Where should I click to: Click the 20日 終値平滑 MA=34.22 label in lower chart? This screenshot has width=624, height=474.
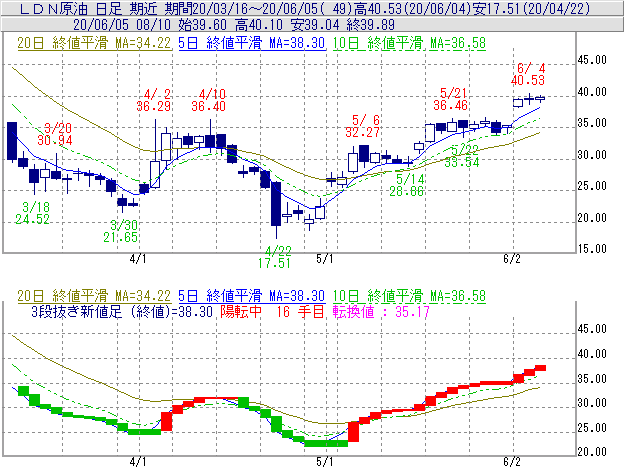click(x=94, y=296)
